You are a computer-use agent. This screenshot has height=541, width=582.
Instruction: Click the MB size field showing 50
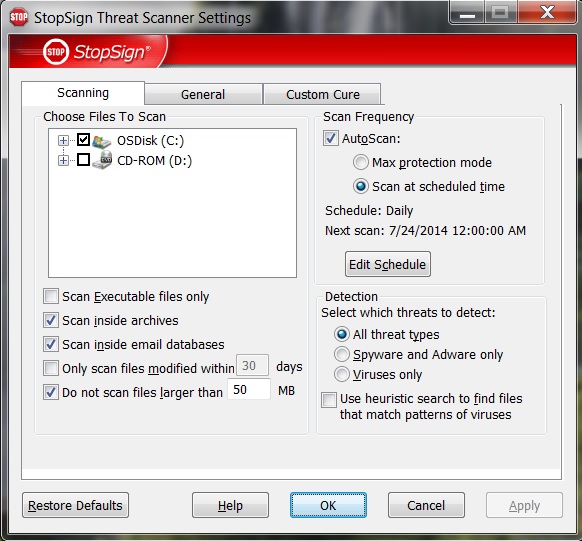click(249, 390)
